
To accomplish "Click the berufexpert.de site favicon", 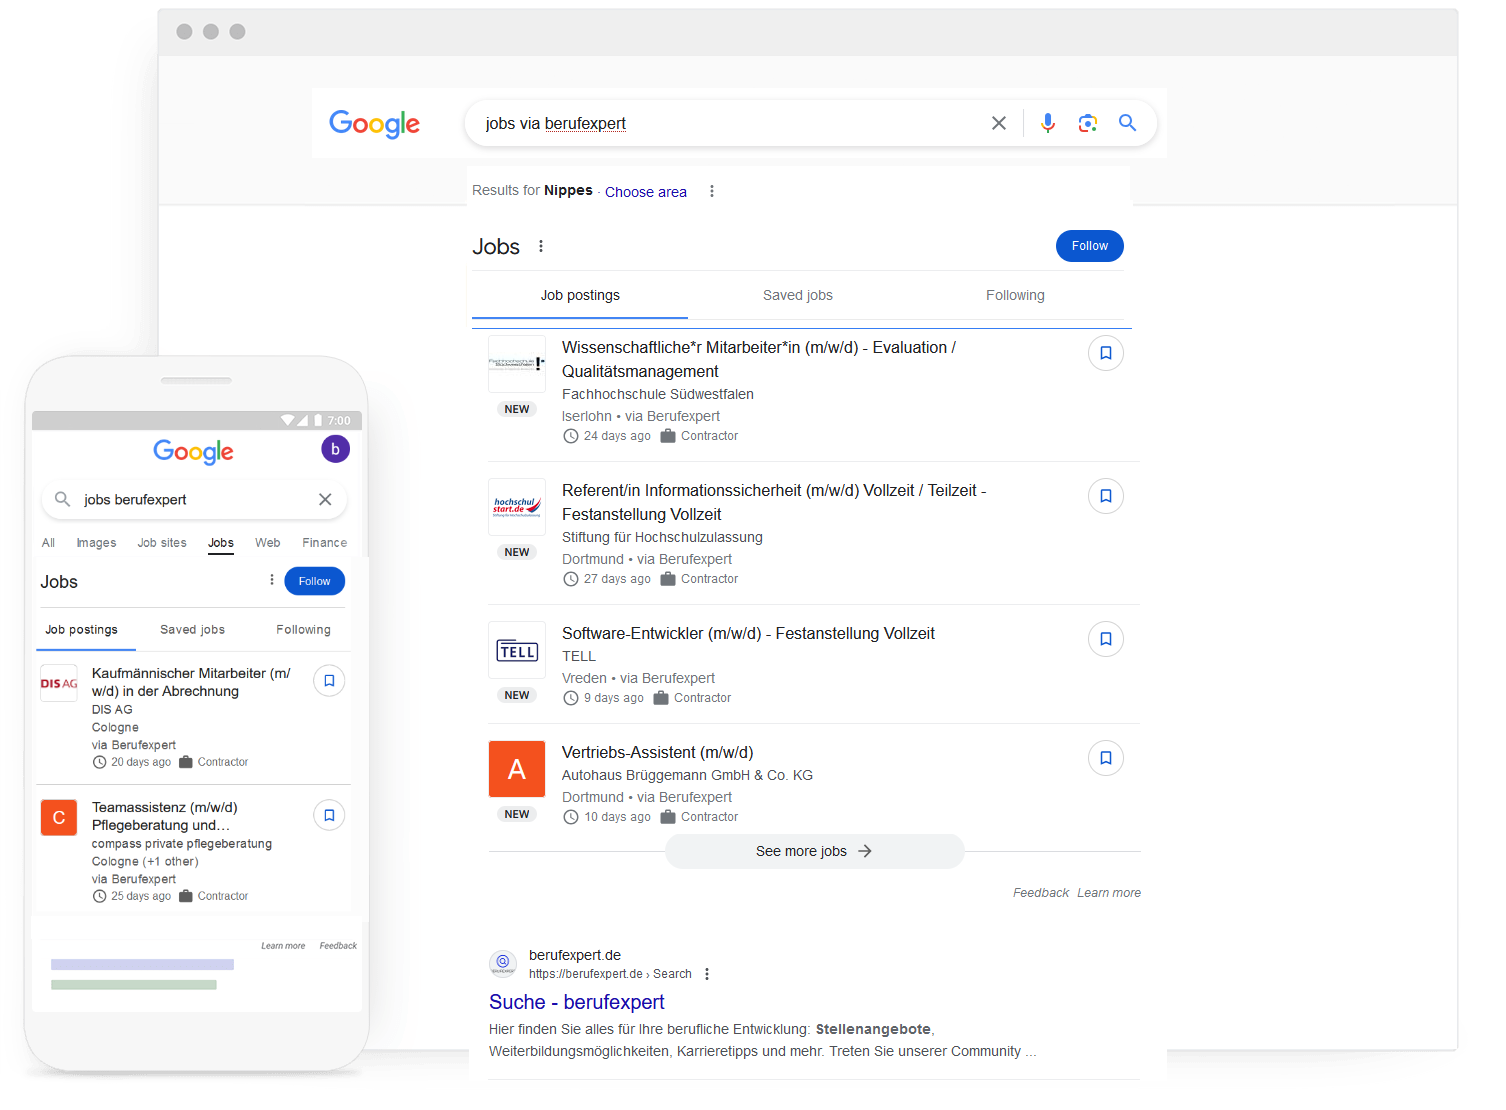I will point(503,964).
